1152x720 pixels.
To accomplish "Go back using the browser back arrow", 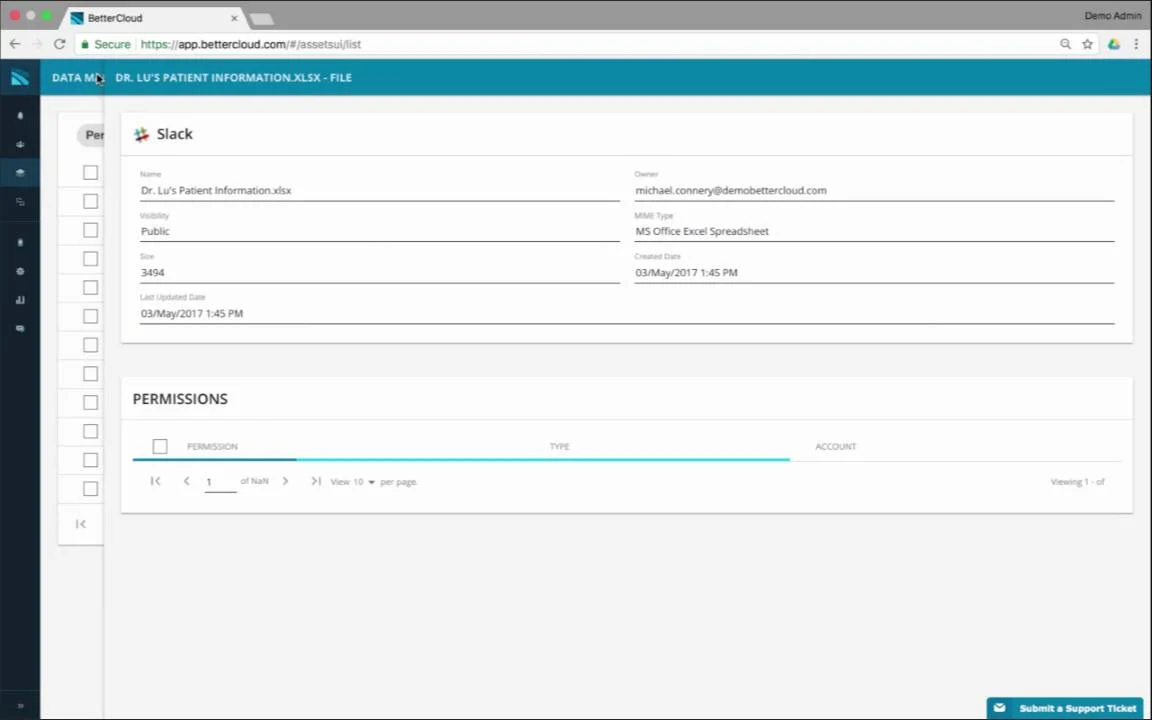I will click(x=15, y=44).
